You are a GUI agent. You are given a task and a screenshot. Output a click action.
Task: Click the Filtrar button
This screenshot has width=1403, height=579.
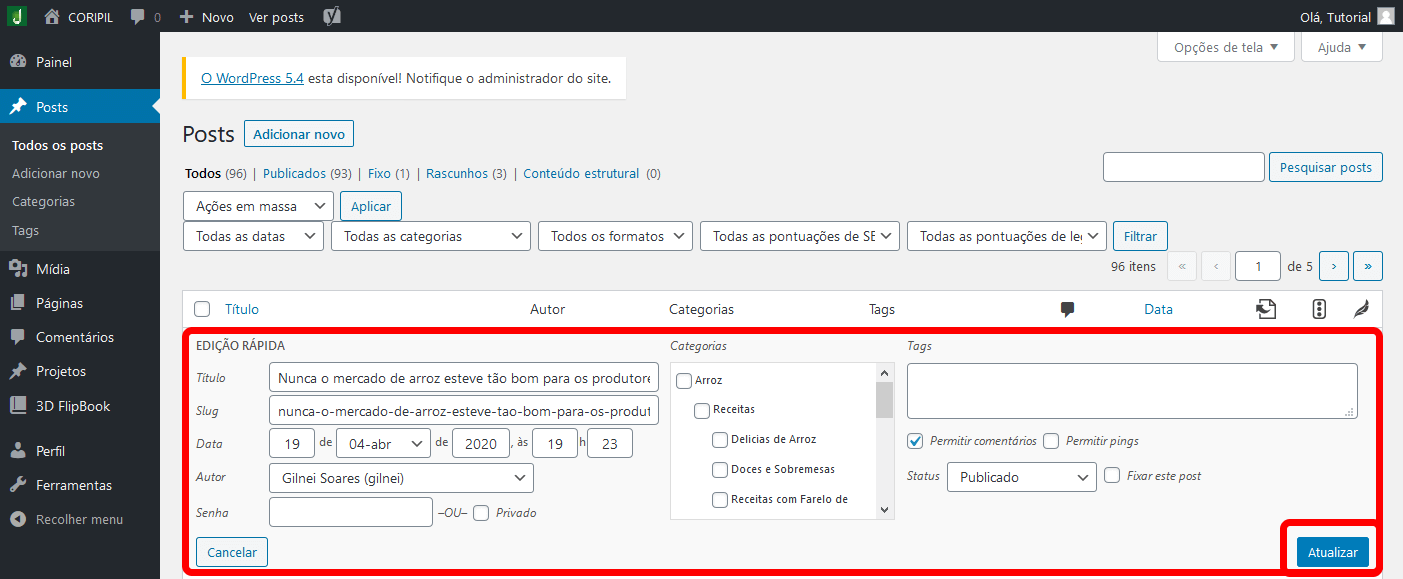(1140, 236)
